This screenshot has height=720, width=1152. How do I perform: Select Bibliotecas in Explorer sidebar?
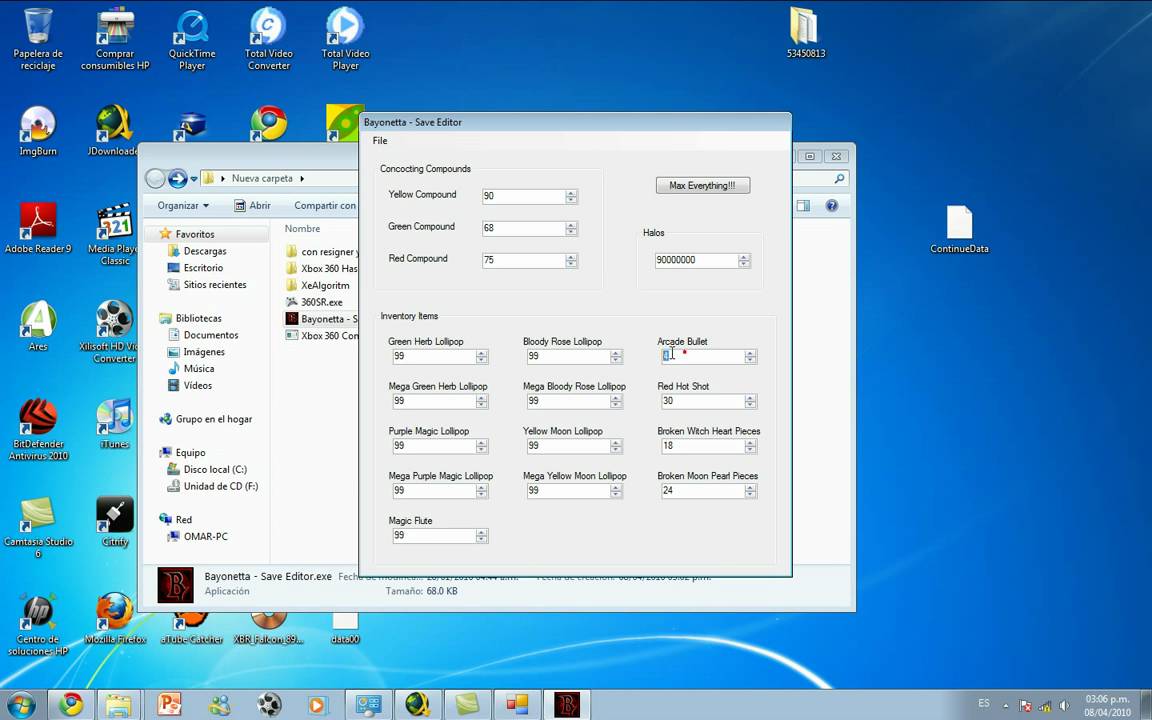coord(198,319)
